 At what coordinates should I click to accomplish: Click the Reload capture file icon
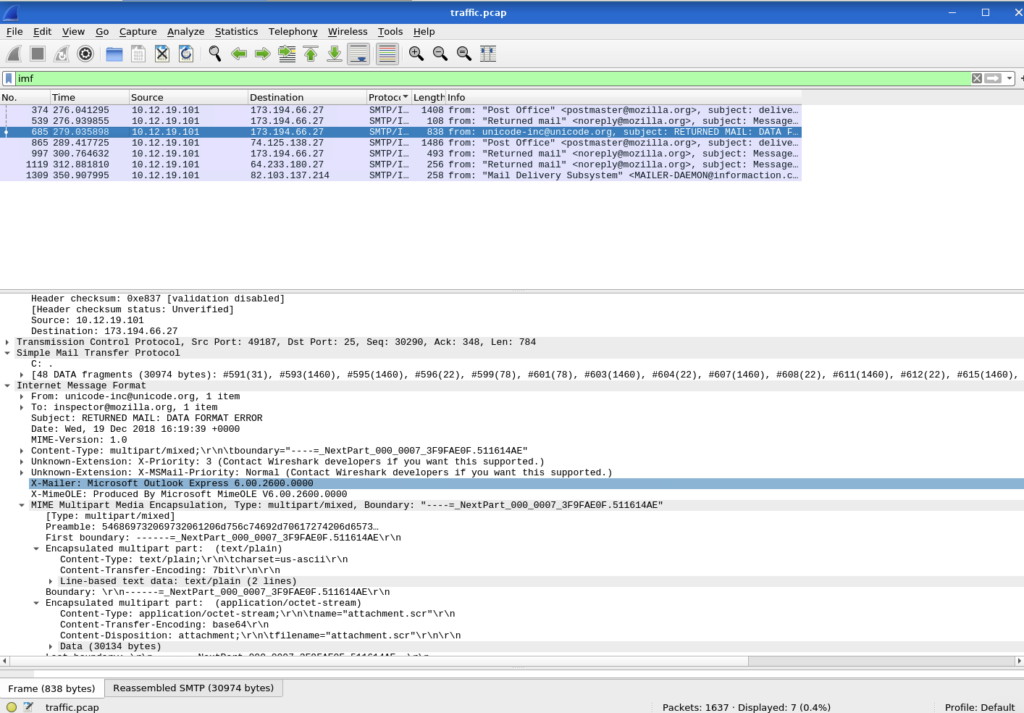point(186,54)
